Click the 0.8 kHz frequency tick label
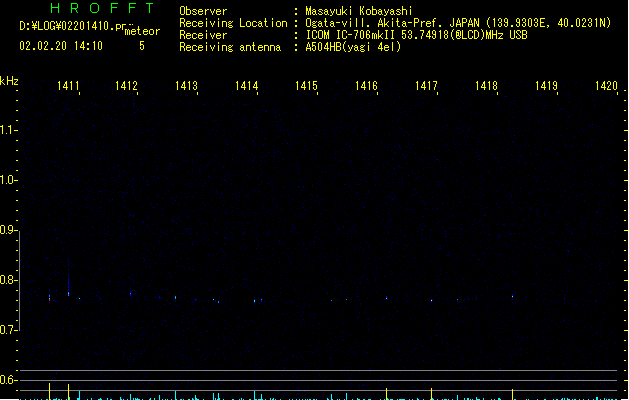This screenshot has height=400, width=629. 8,280
